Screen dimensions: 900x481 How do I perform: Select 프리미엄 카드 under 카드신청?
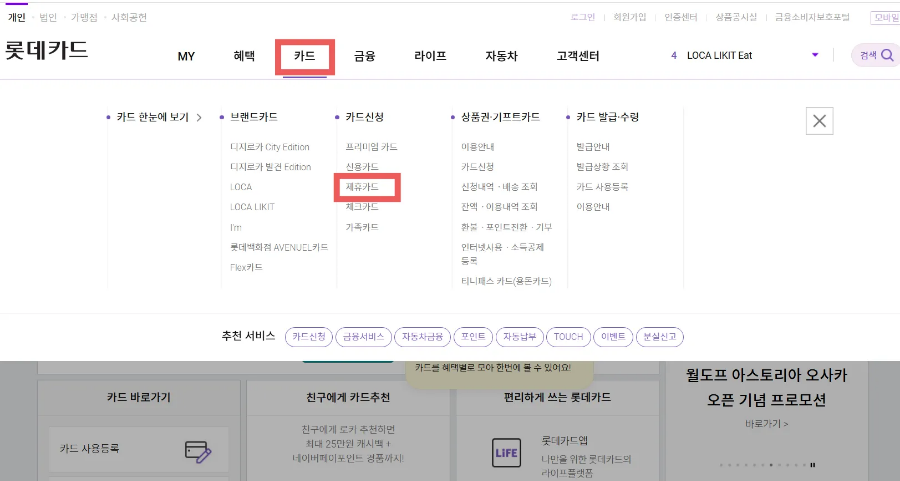point(371,147)
